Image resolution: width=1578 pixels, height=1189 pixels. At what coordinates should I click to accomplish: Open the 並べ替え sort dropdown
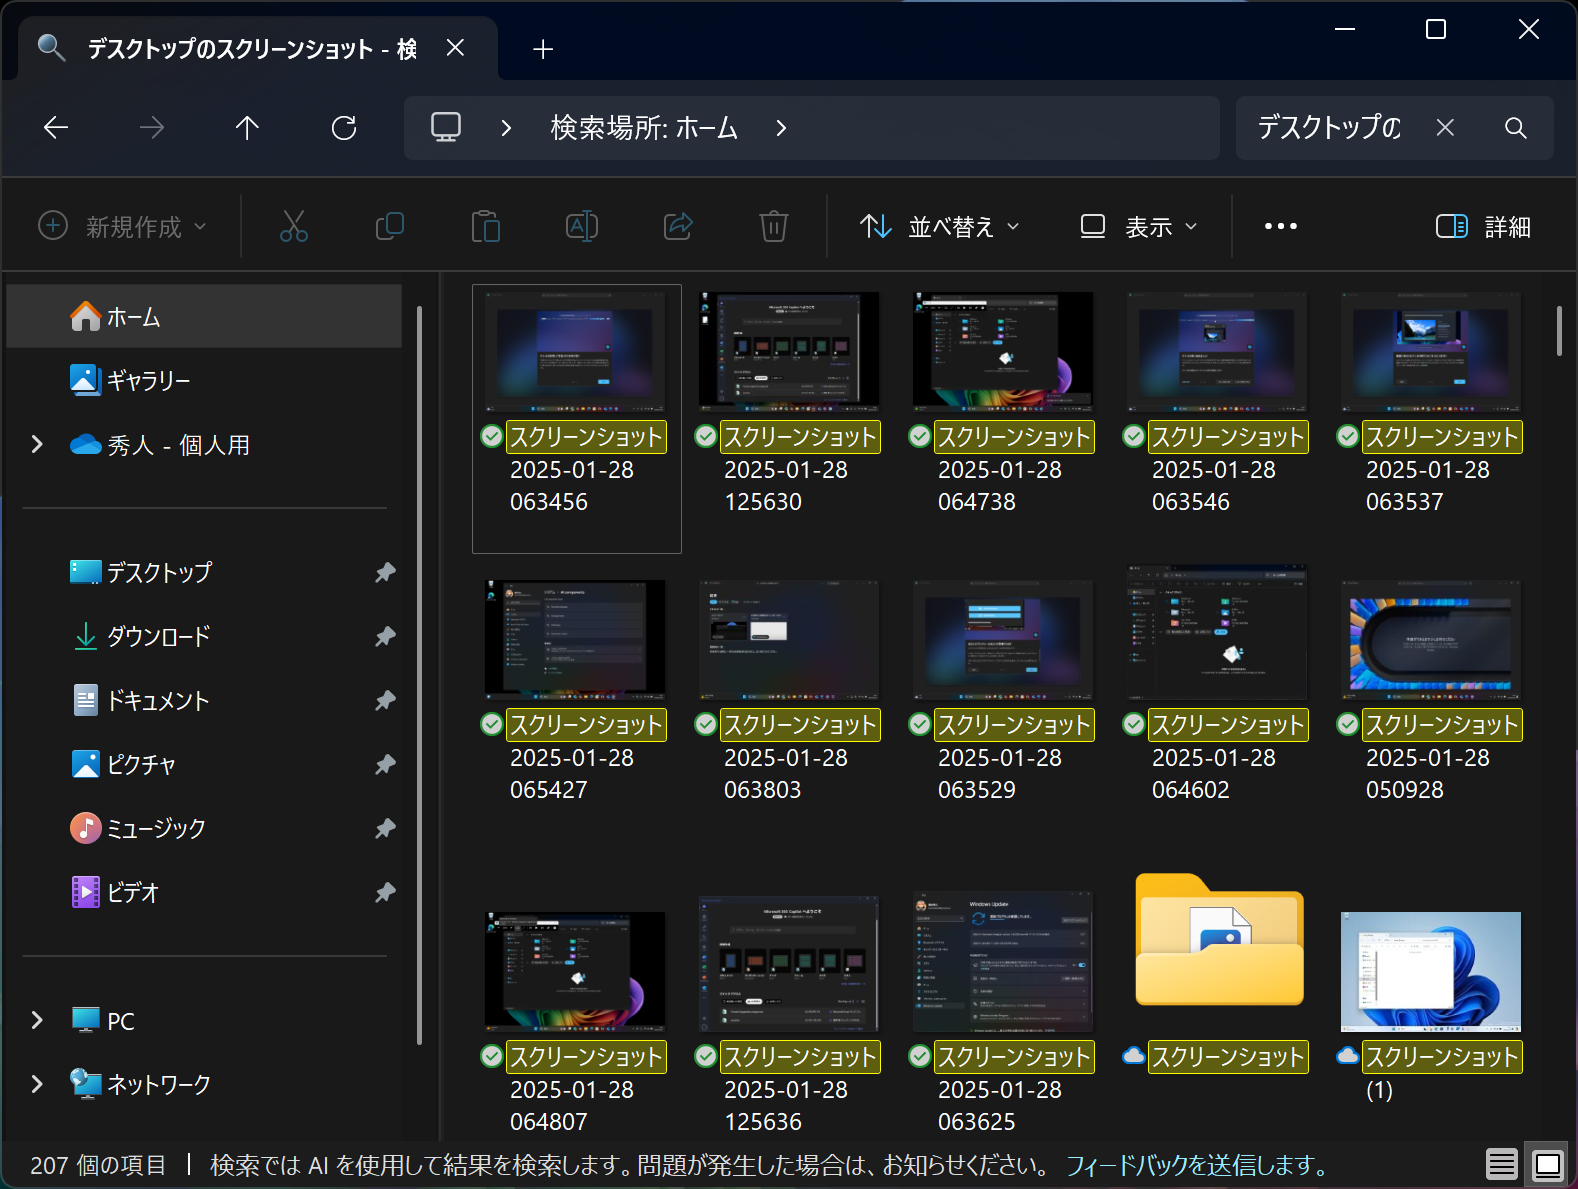[x=940, y=227]
